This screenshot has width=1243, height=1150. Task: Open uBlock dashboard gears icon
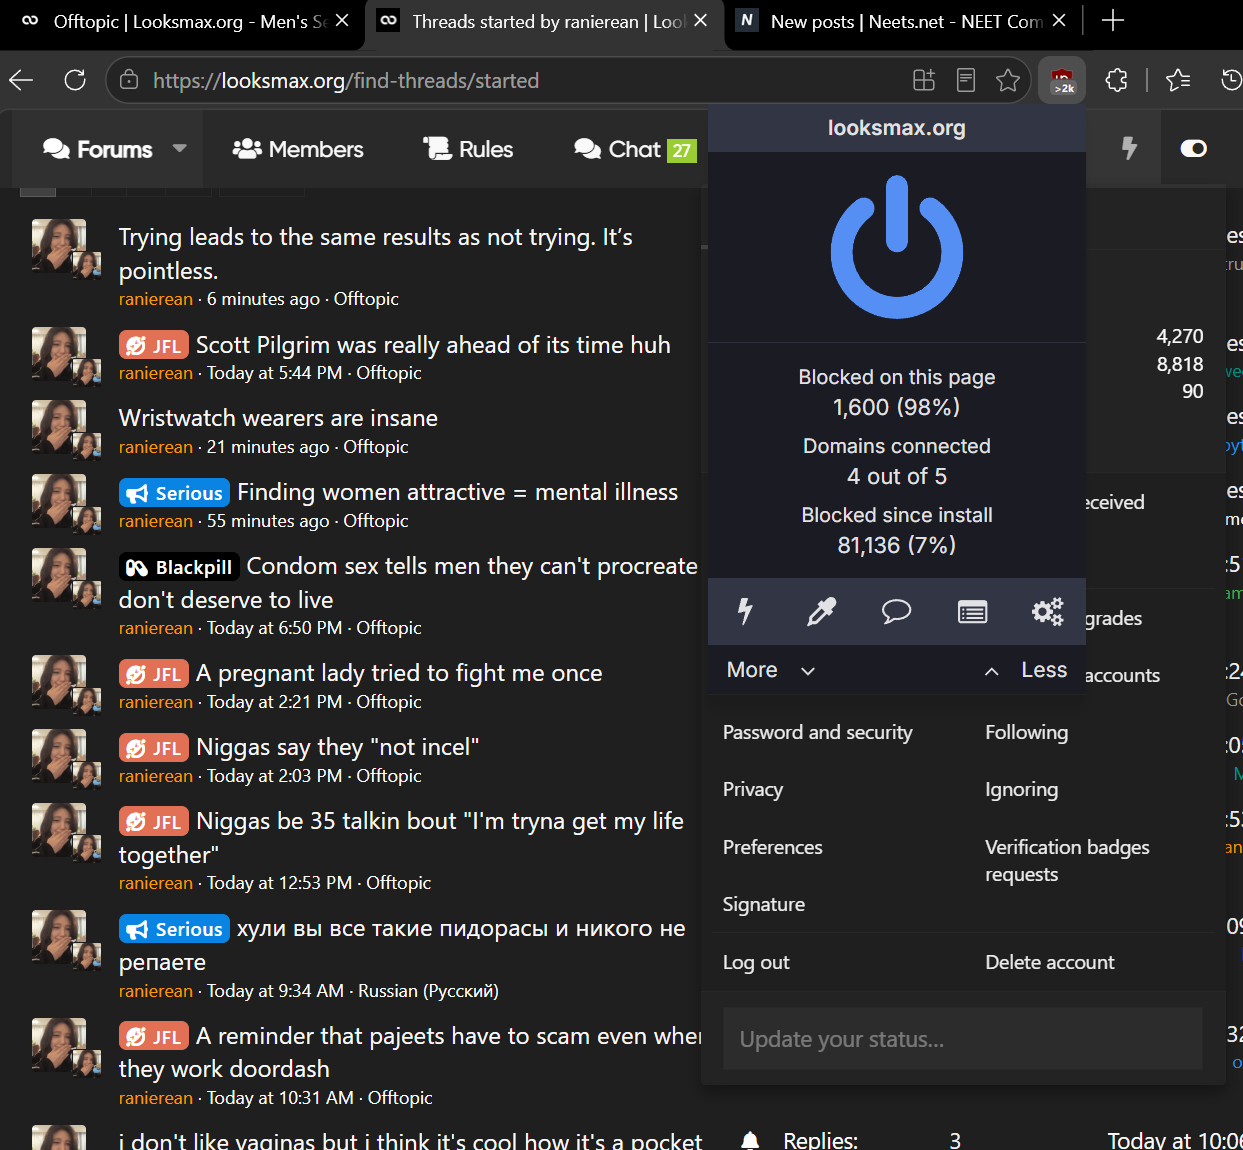click(1047, 611)
